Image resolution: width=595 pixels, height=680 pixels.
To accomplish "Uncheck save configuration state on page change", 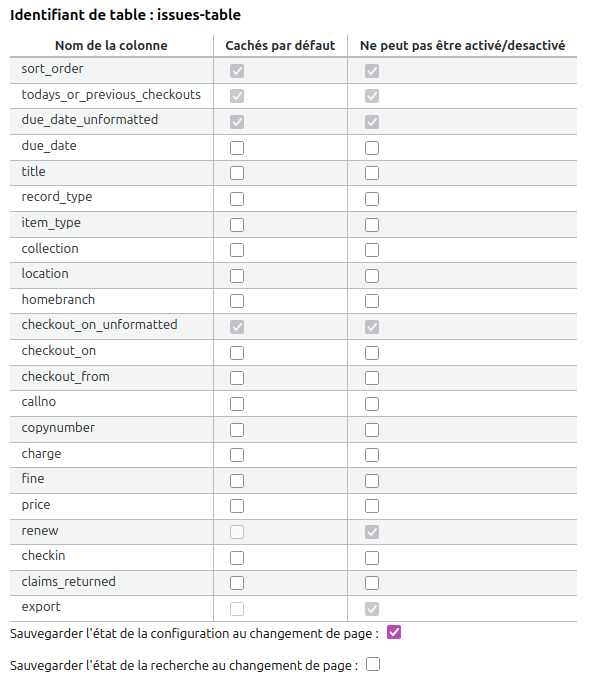I will [394, 632].
